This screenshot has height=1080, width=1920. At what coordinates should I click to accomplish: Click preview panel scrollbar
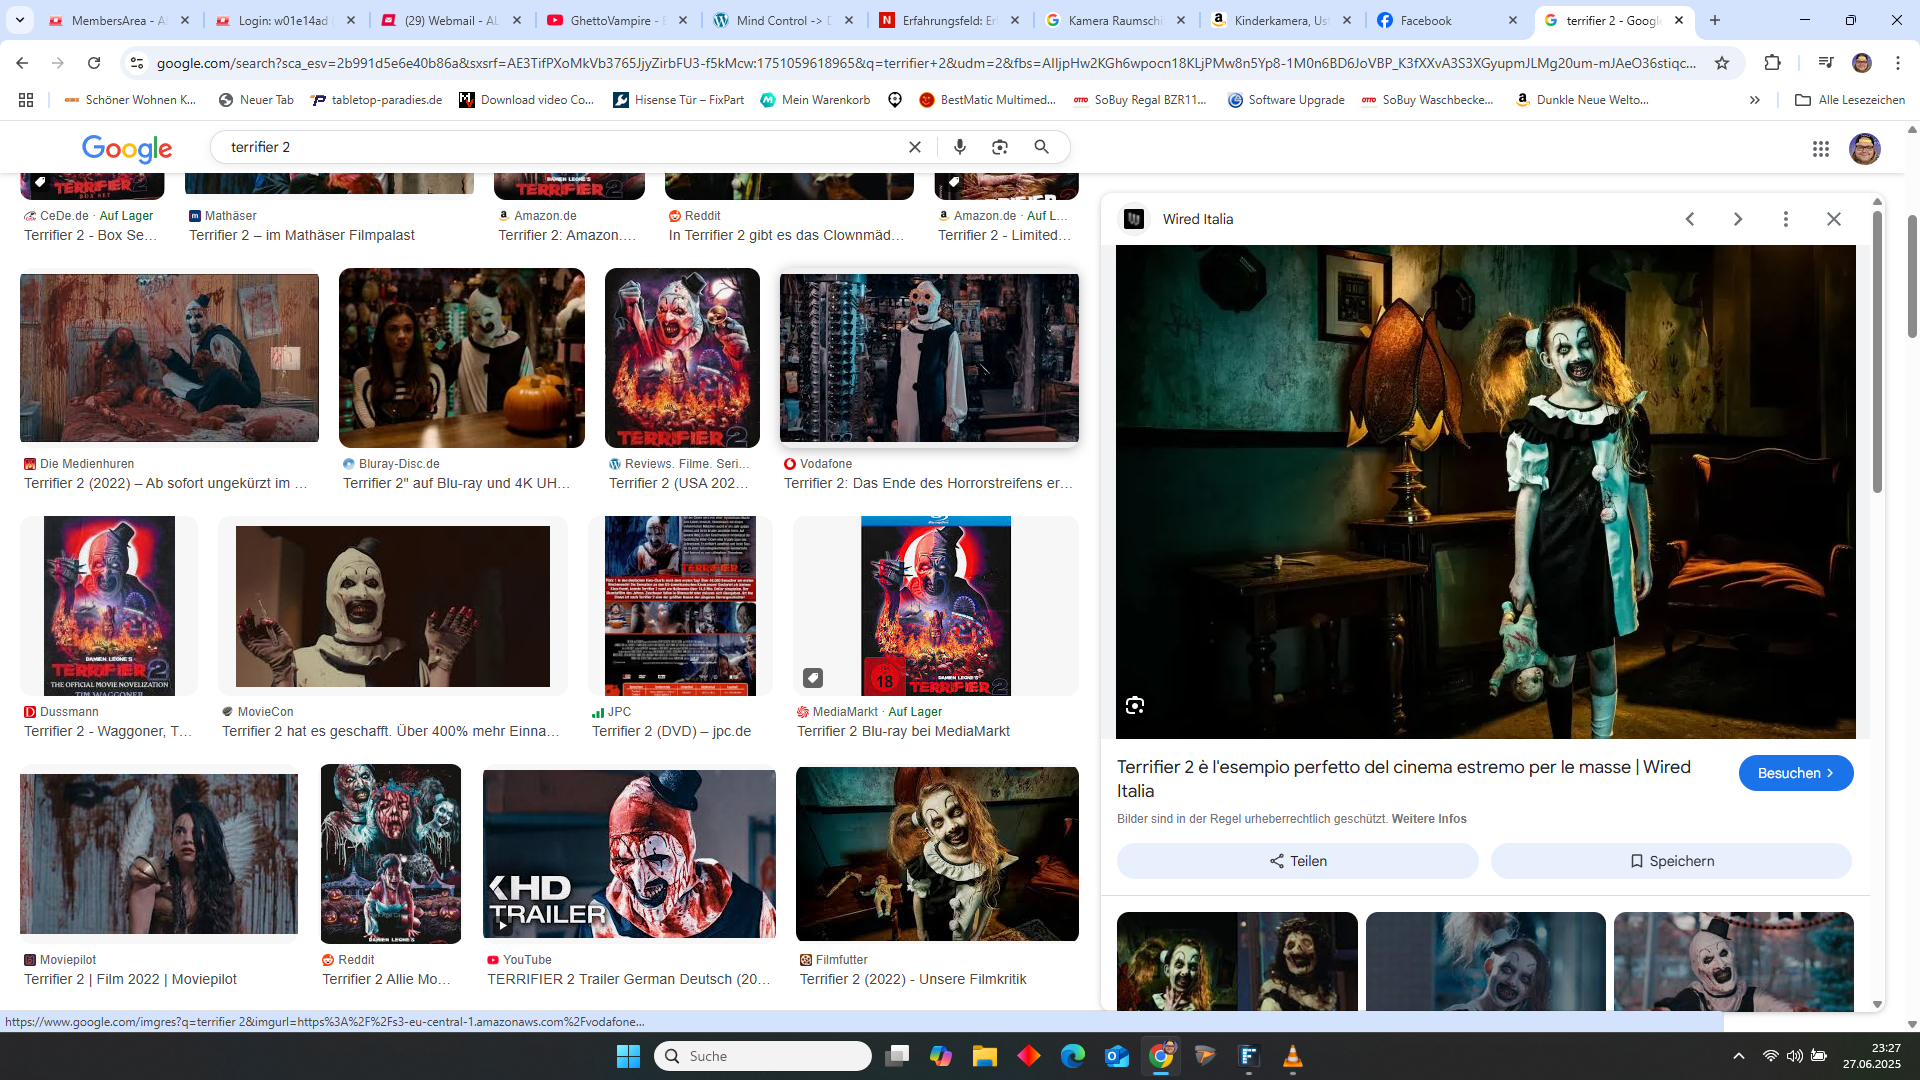pos(1877,350)
